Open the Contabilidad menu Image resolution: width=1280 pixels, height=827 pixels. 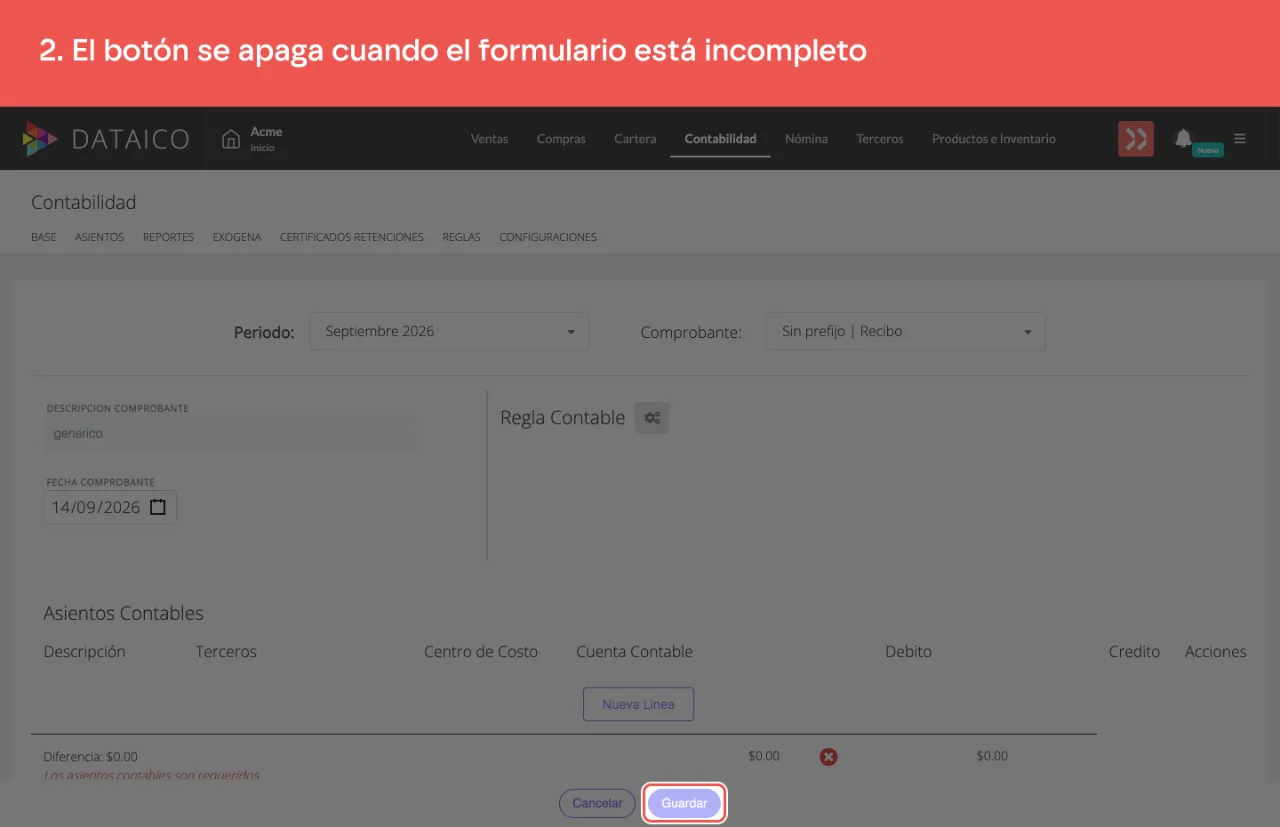tap(720, 139)
